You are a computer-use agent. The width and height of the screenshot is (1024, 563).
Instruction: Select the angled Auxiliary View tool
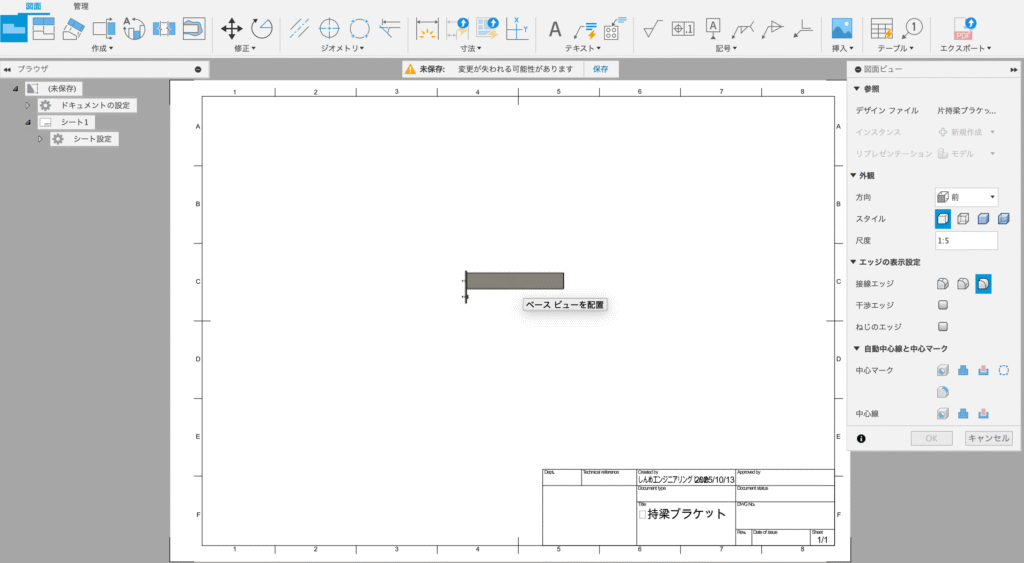pos(73,29)
